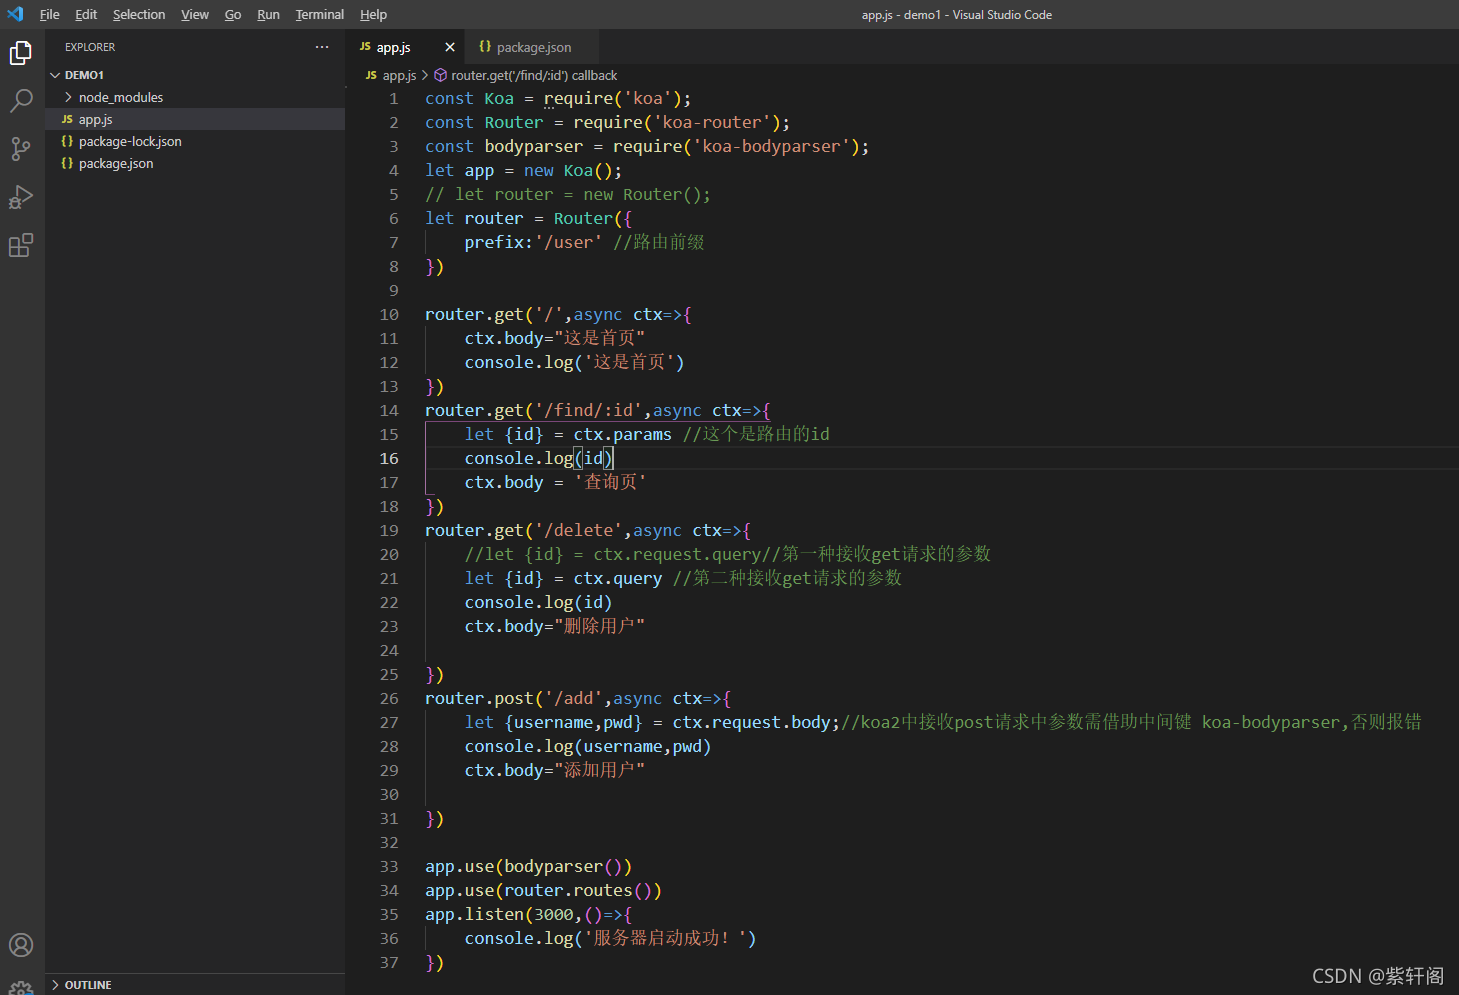Click the braces icon beside package-lock.json
This screenshot has height=995, width=1459.
tap(67, 141)
